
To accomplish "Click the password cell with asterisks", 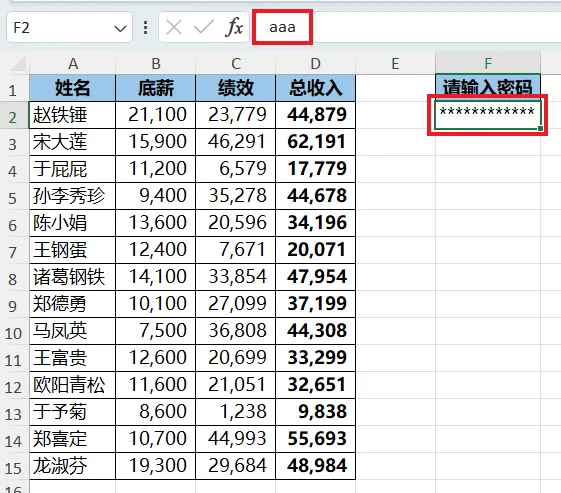I will click(x=487, y=115).
